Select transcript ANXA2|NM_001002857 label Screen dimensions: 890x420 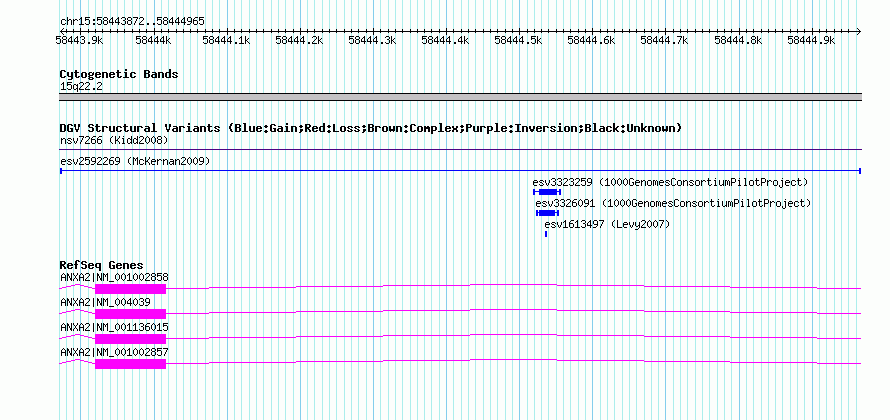[114, 352]
